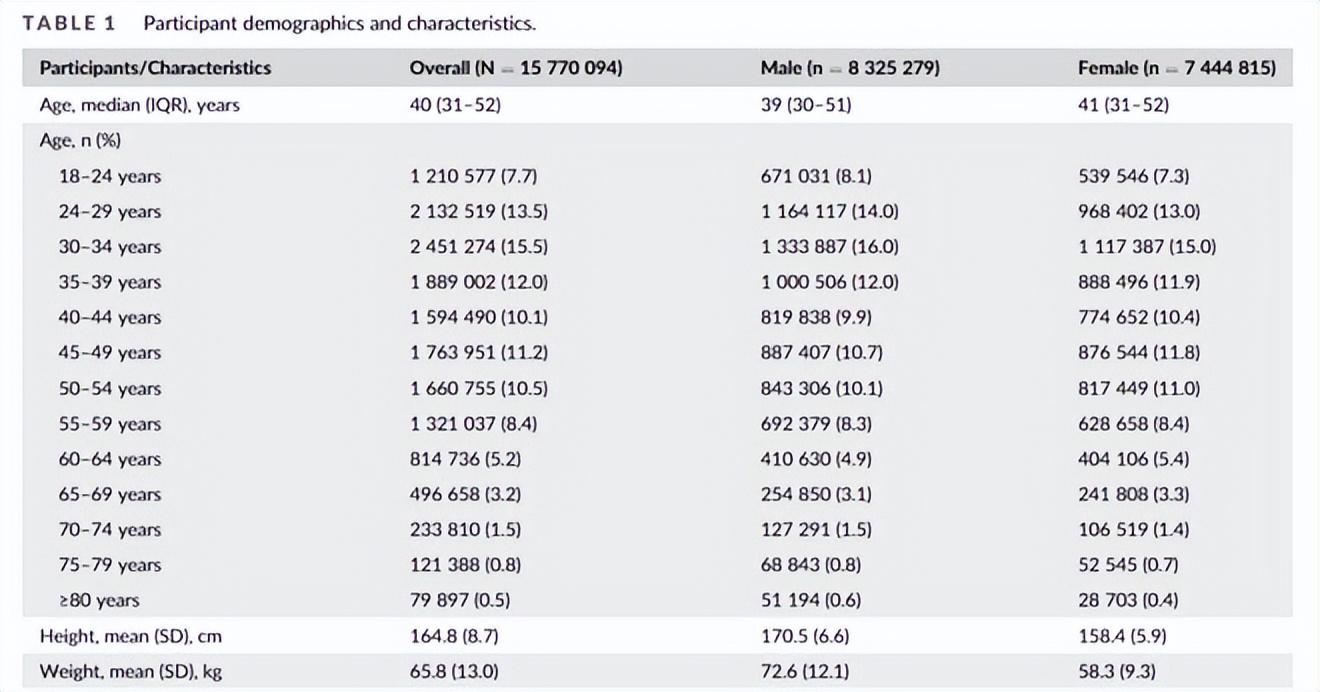The height and width of the screenshot is (692, 1320).
Task: Click the "45–49 years" row label
Action: click(109, 353)
